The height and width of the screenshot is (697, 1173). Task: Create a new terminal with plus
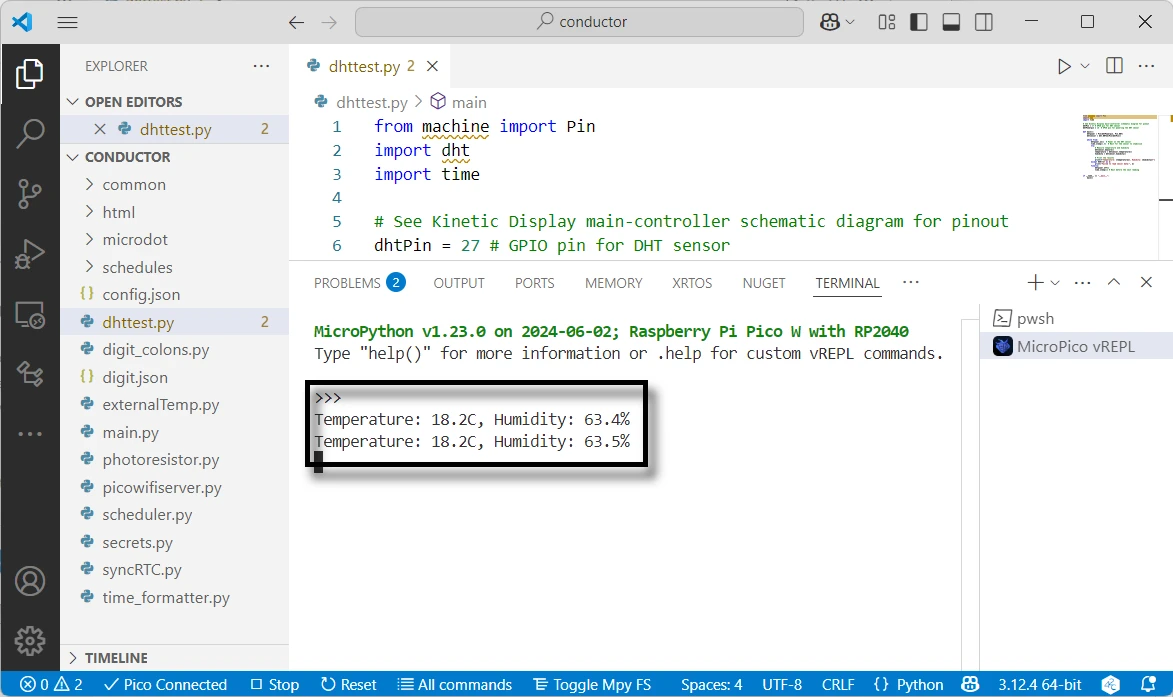click(1035, 282)
